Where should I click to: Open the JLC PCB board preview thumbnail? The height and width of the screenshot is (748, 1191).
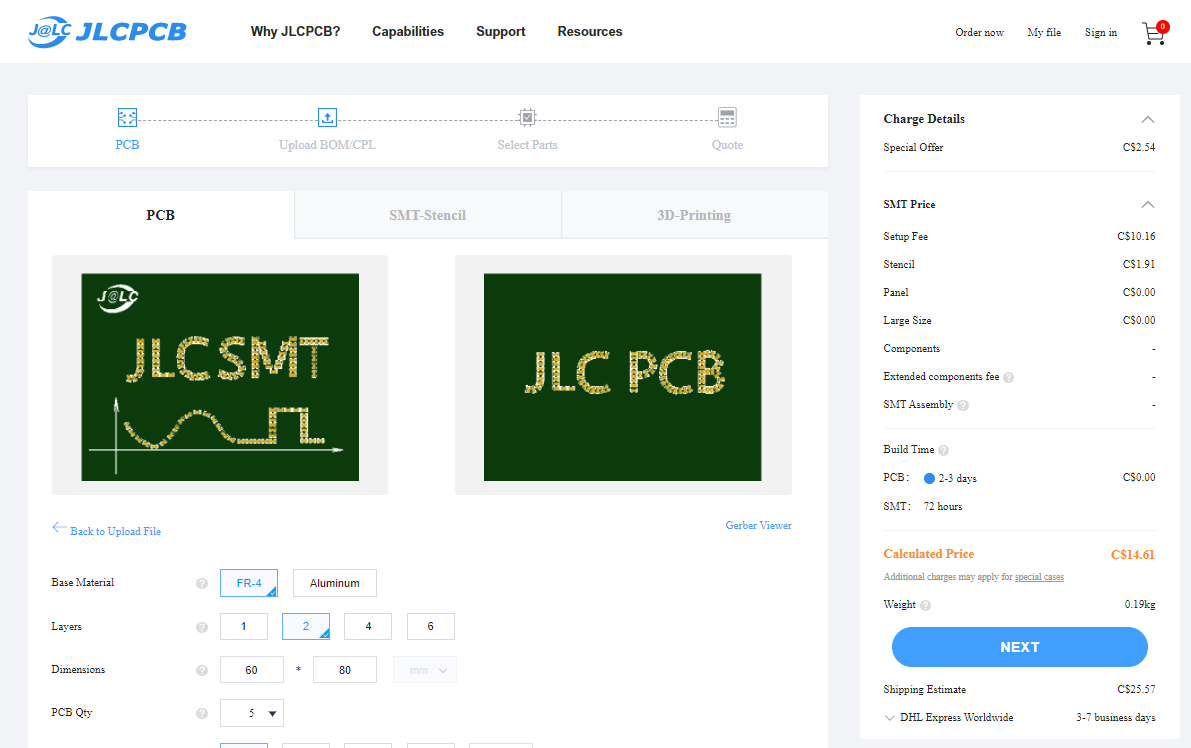tap(623, 377)
